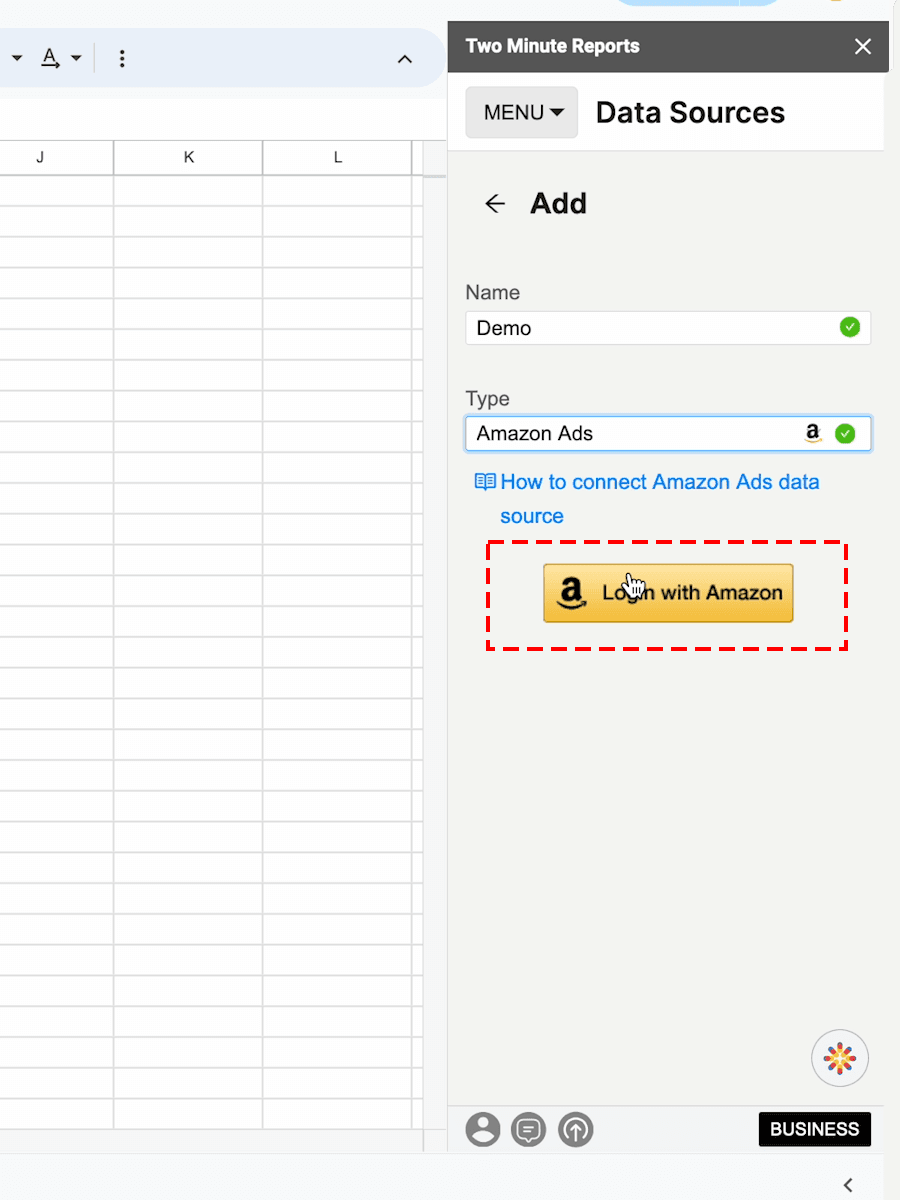The image size is (900, 1200).
Task: Click the upward arrow circle icon
Action: (576, 1130)
